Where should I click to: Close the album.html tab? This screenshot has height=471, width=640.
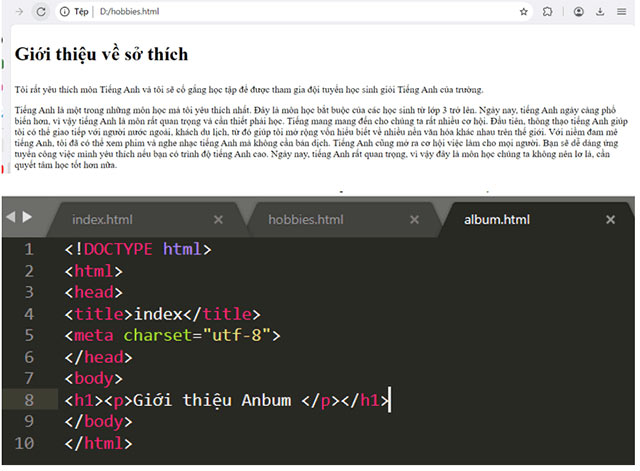(x=610, y=220)
